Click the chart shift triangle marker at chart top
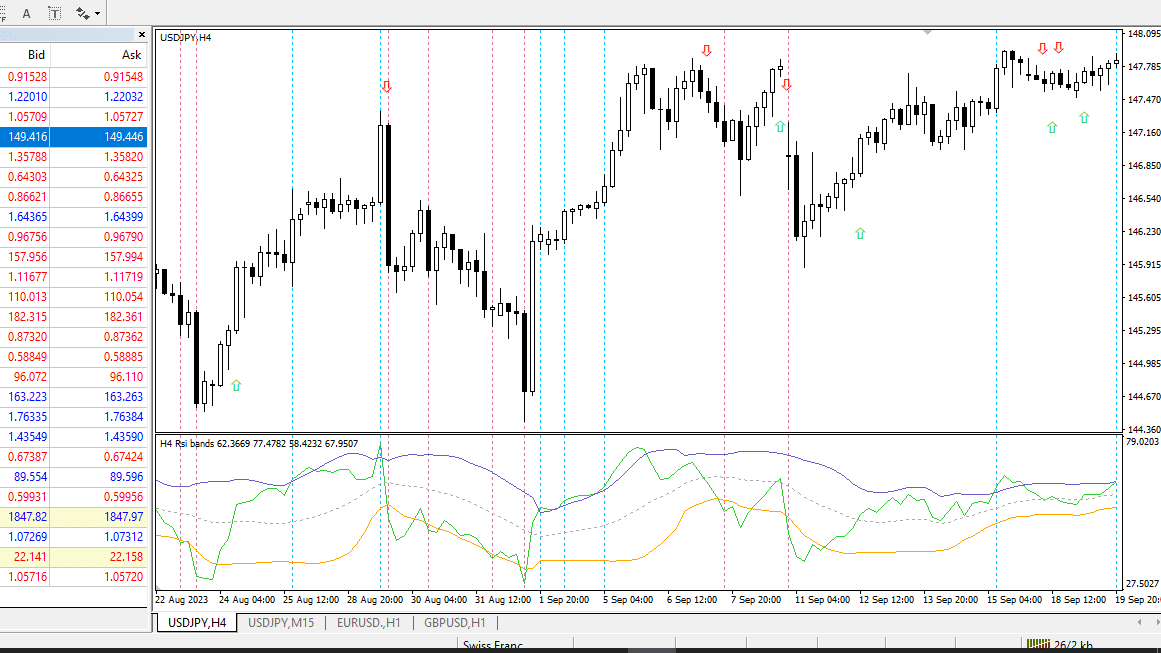This screenshot has width=1161, height=653. point(927,33)
